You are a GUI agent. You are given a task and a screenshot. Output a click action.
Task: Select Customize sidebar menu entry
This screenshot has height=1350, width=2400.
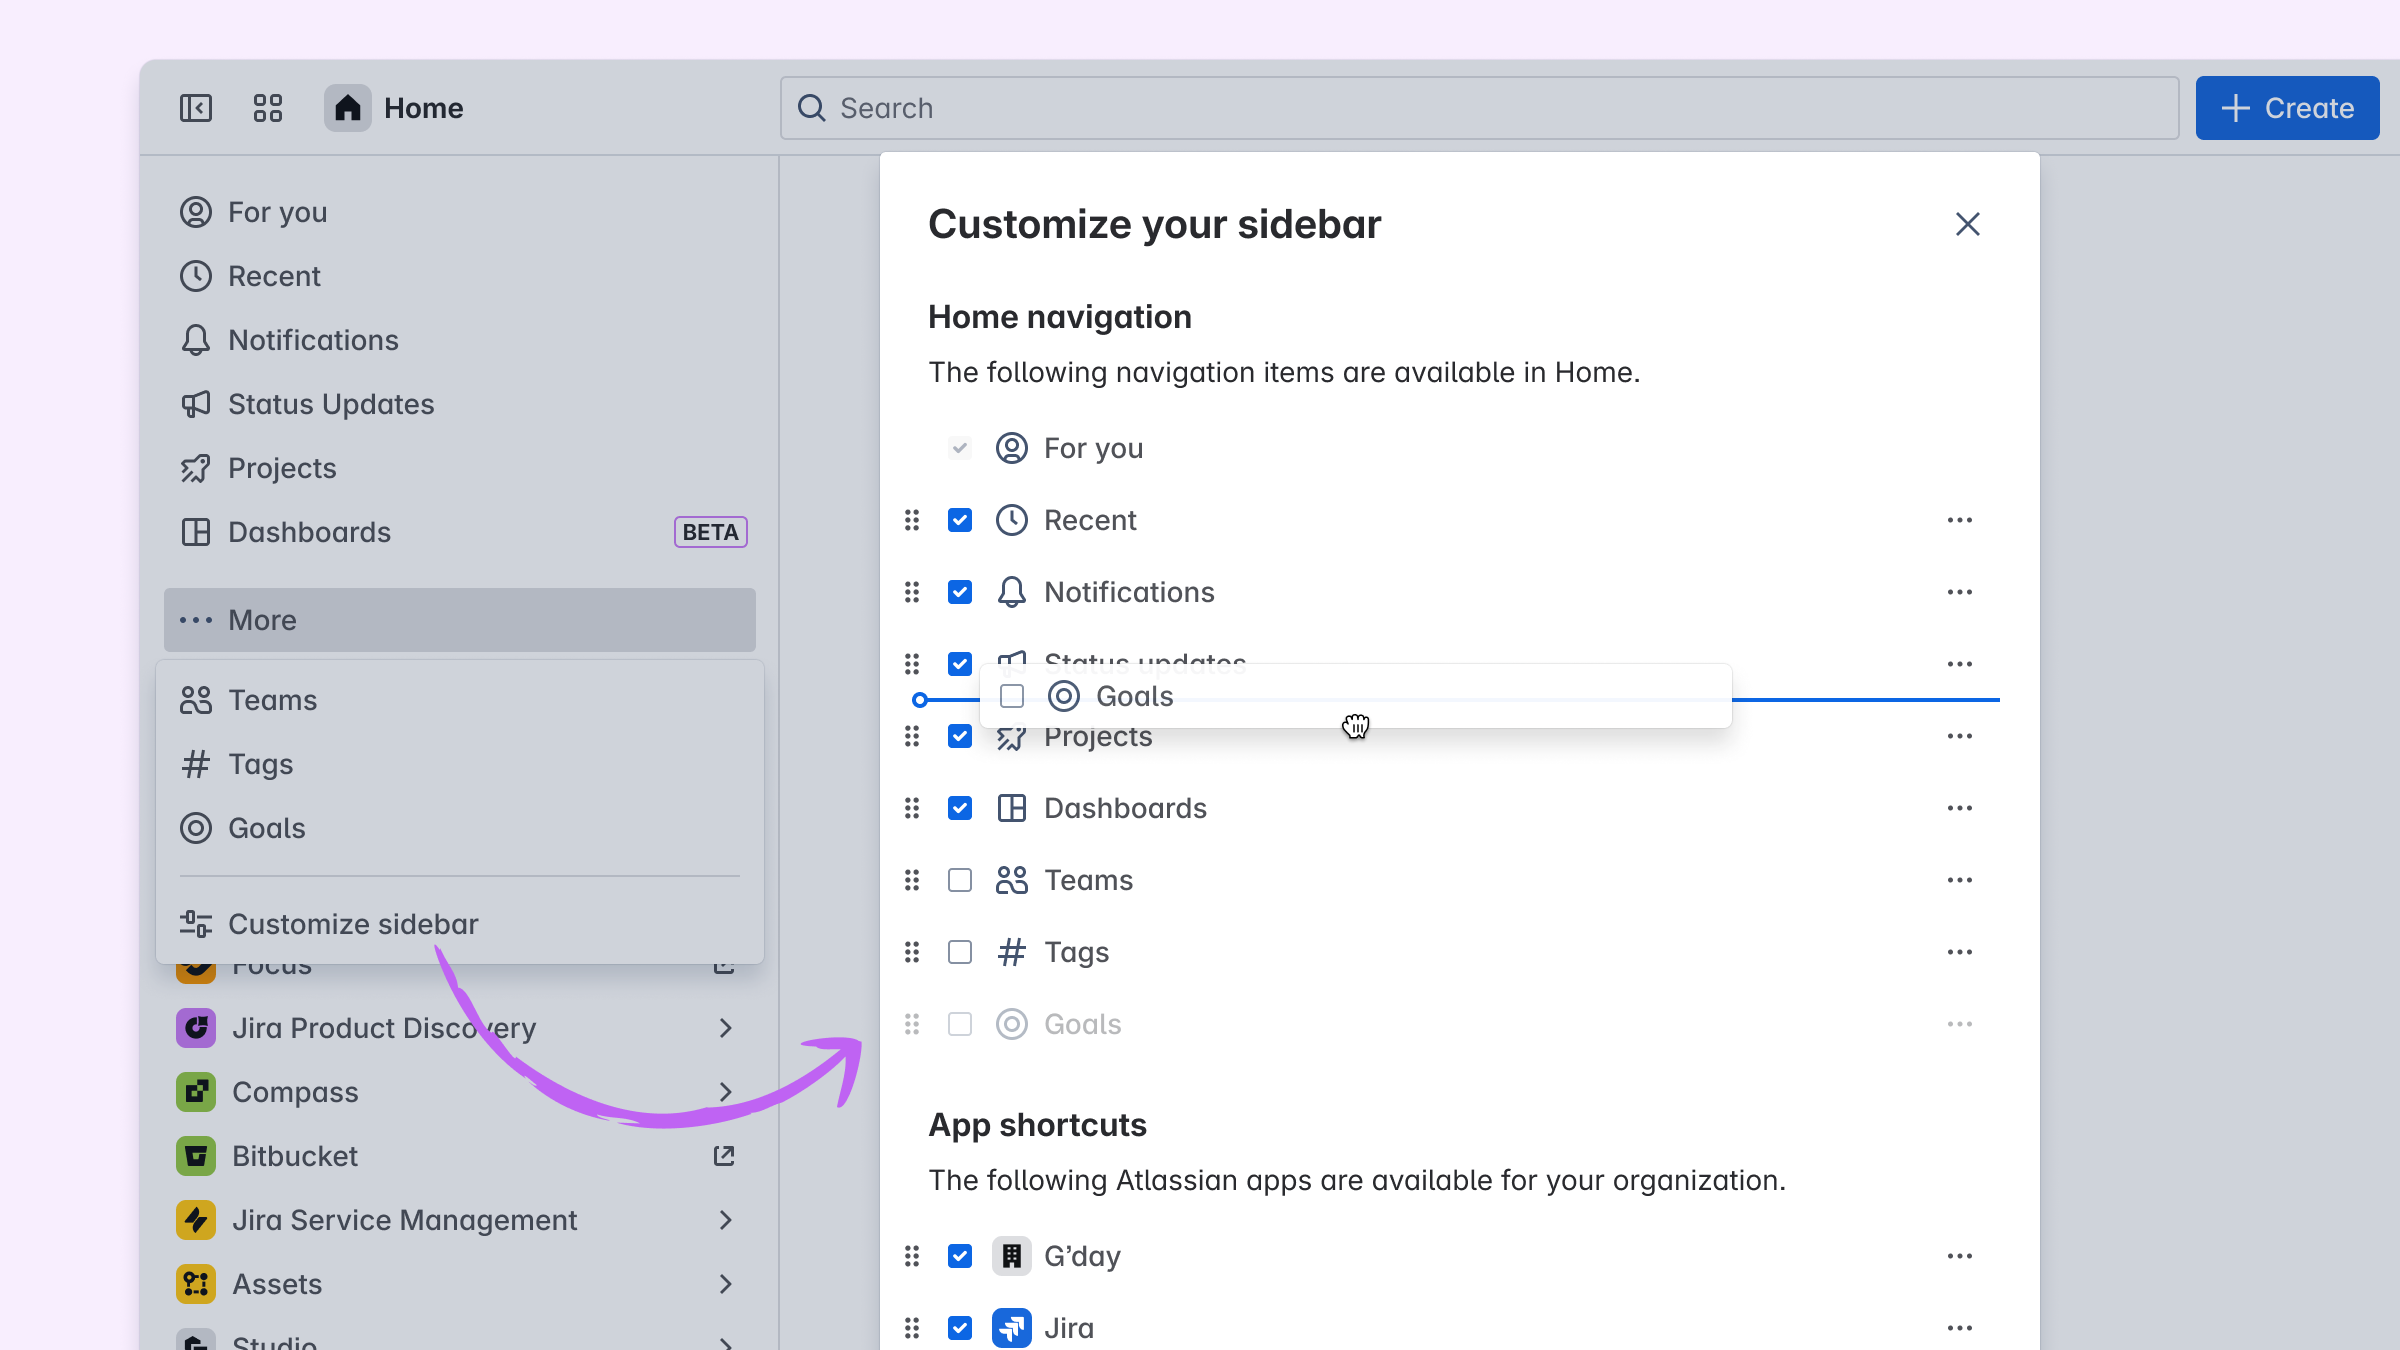(x=353, y=924)
